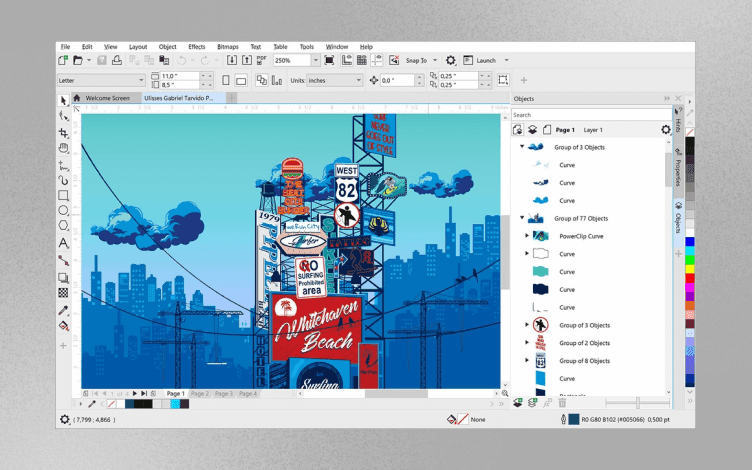Select the Interactive Fill tool
Viewport: 752px width, 470px height.
(63, 326)
